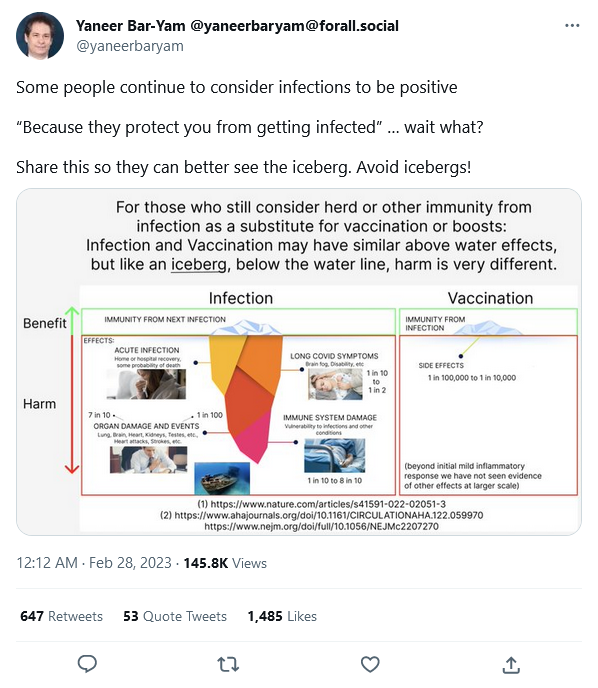The width and height of the screenshot is (598, 688).
Task: Open the share upload icon
Action: [x=511, y=664]
